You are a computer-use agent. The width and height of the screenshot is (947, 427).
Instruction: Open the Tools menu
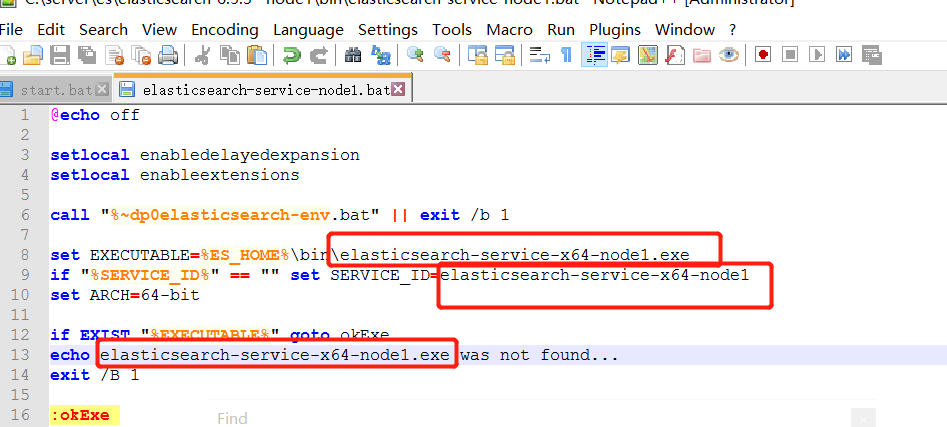452,30
